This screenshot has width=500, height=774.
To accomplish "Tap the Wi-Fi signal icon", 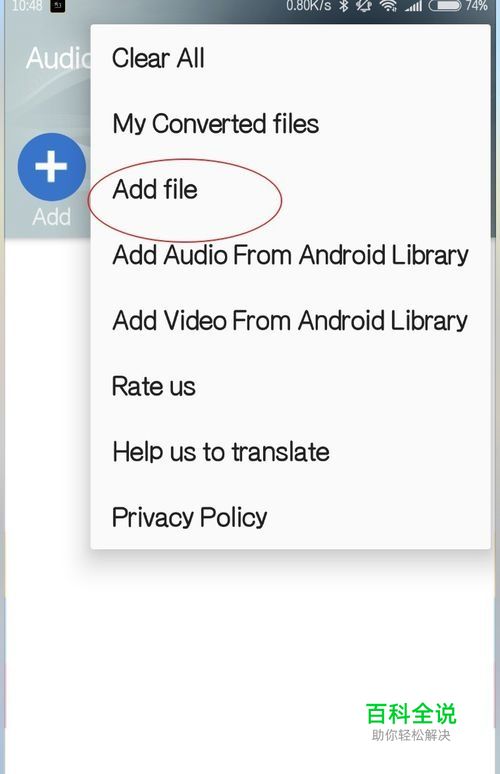I will pos(389,5).
